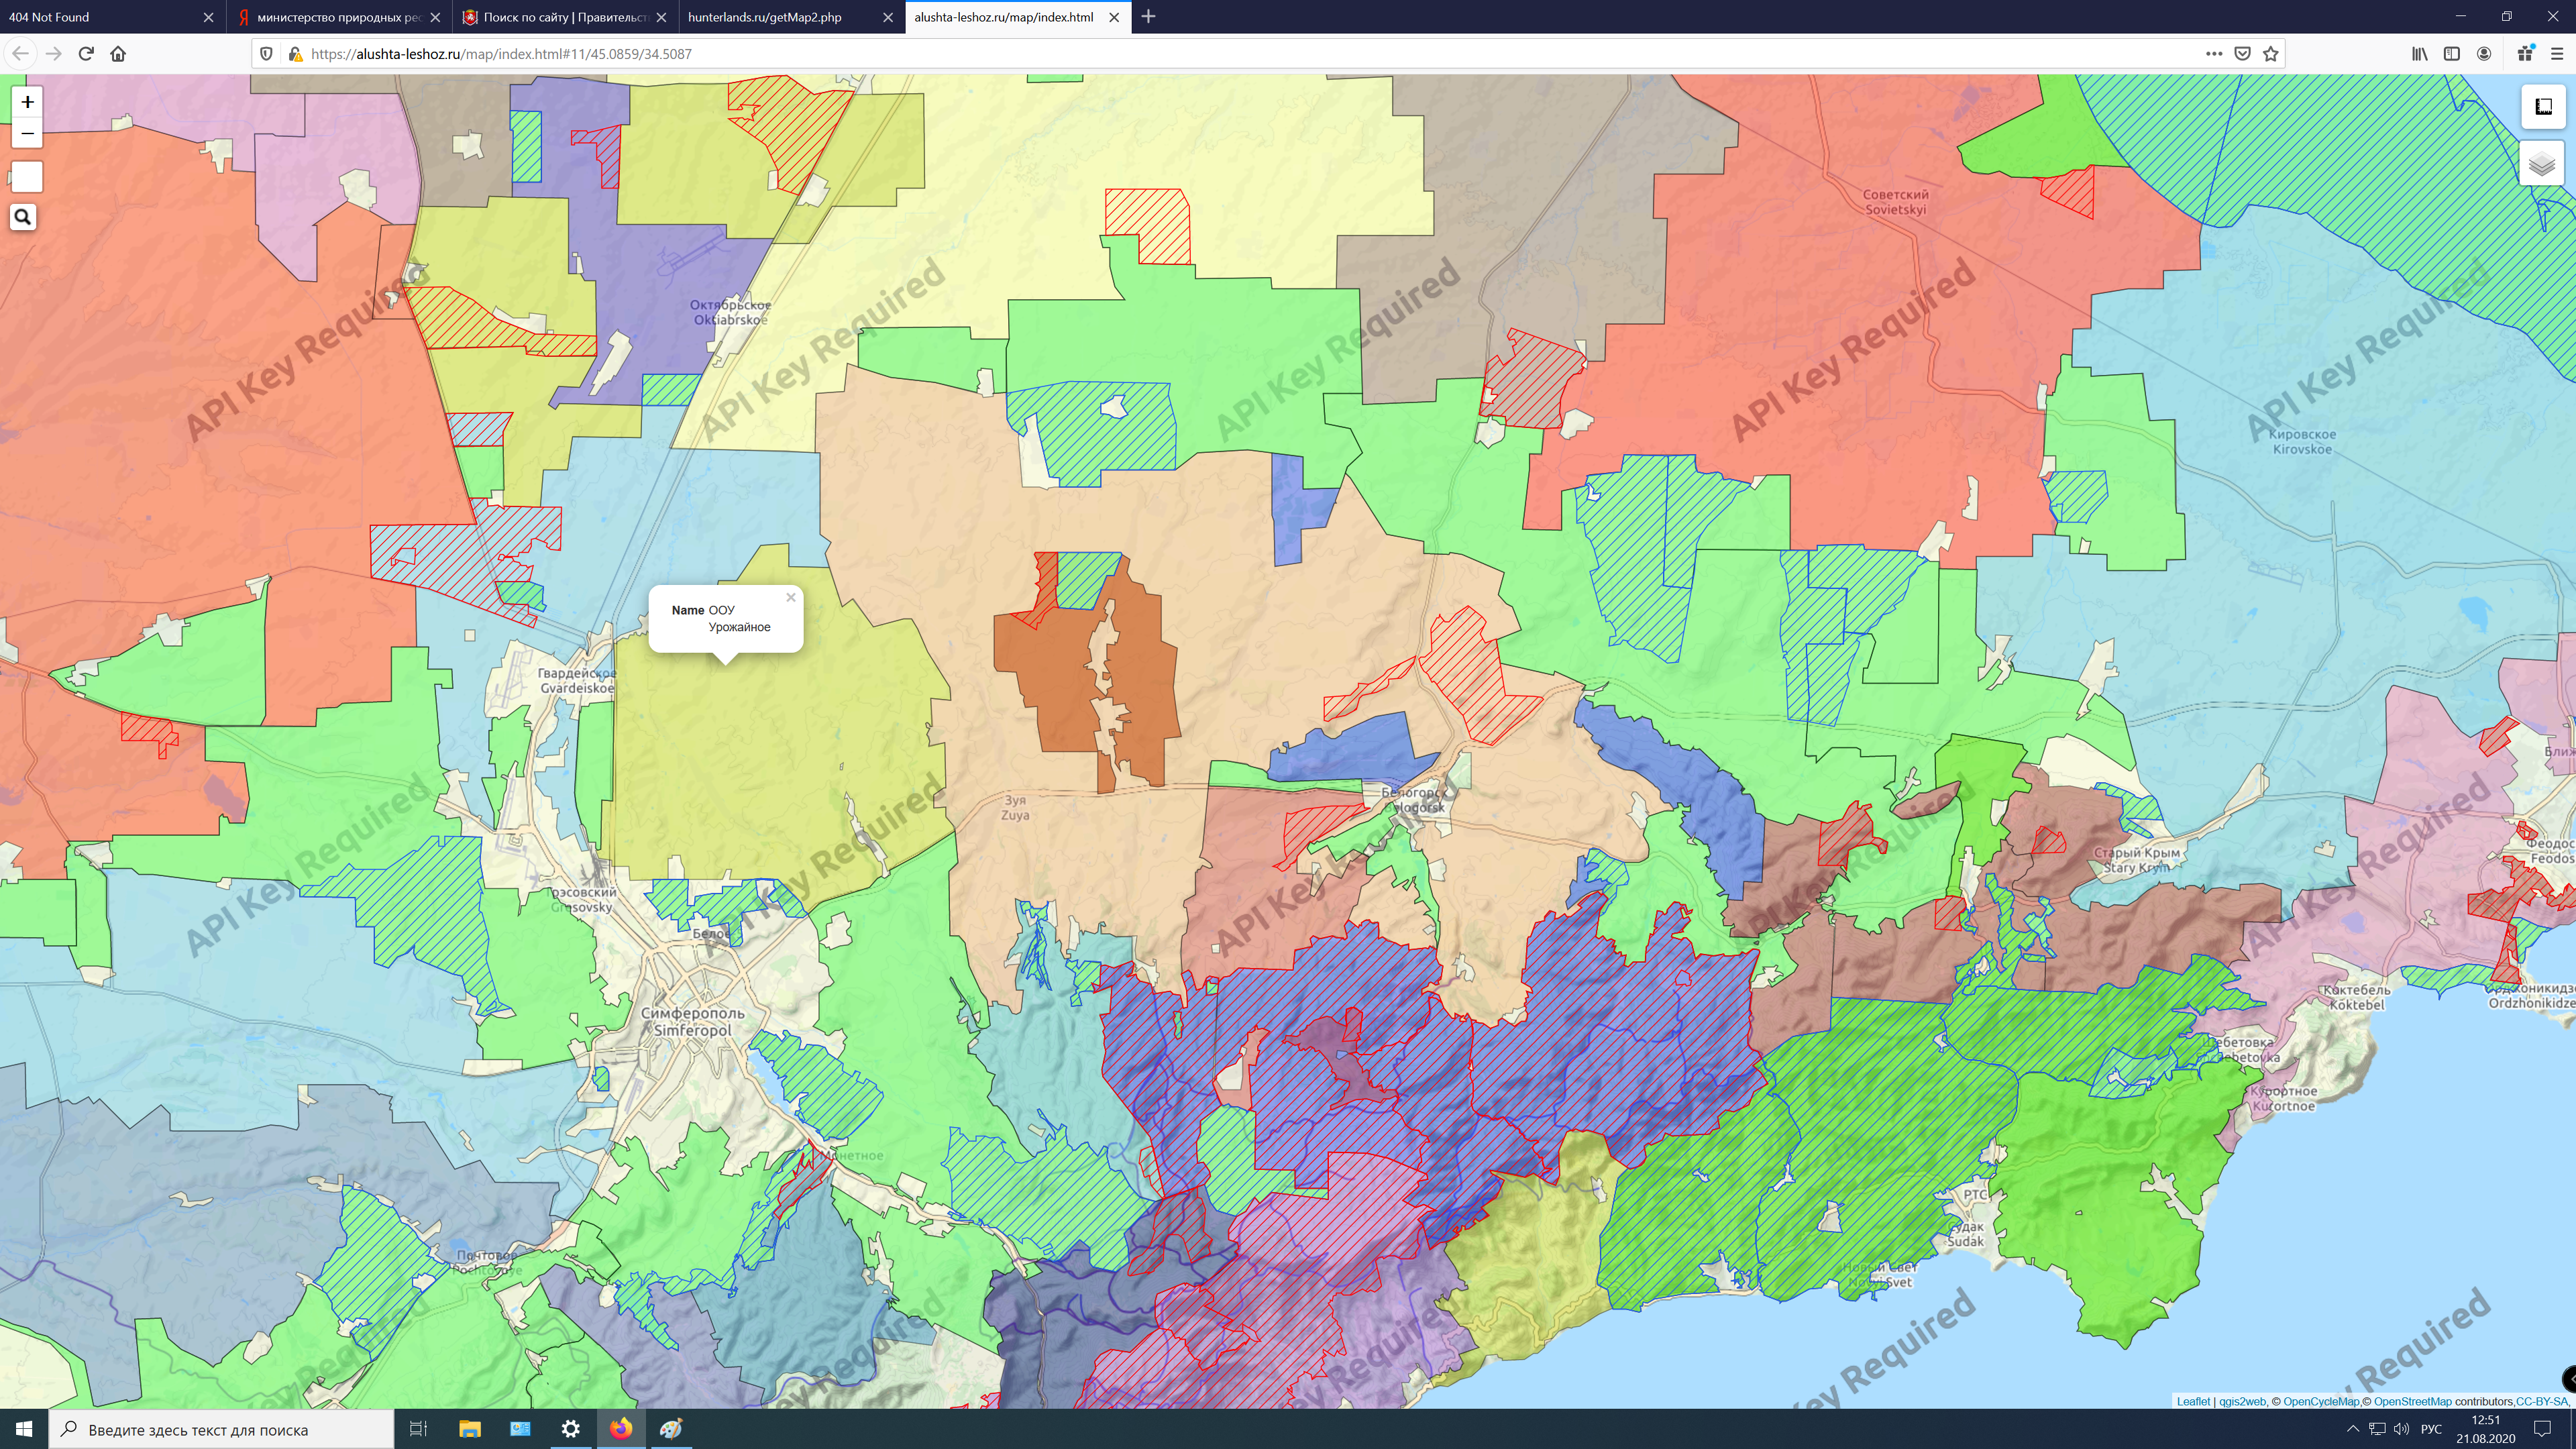Click the URL address bar
The image size is (2576, 1449).
point(1200,54)
